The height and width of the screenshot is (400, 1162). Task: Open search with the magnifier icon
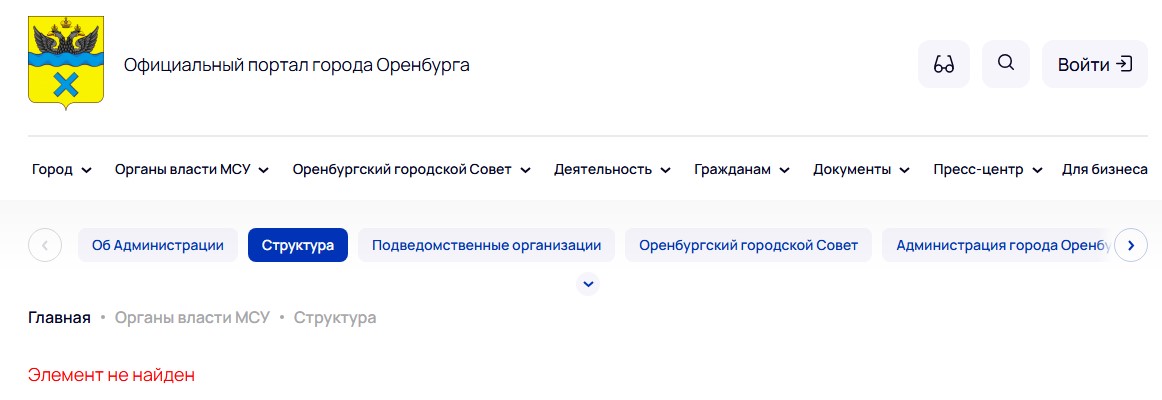click(1006, 64)
